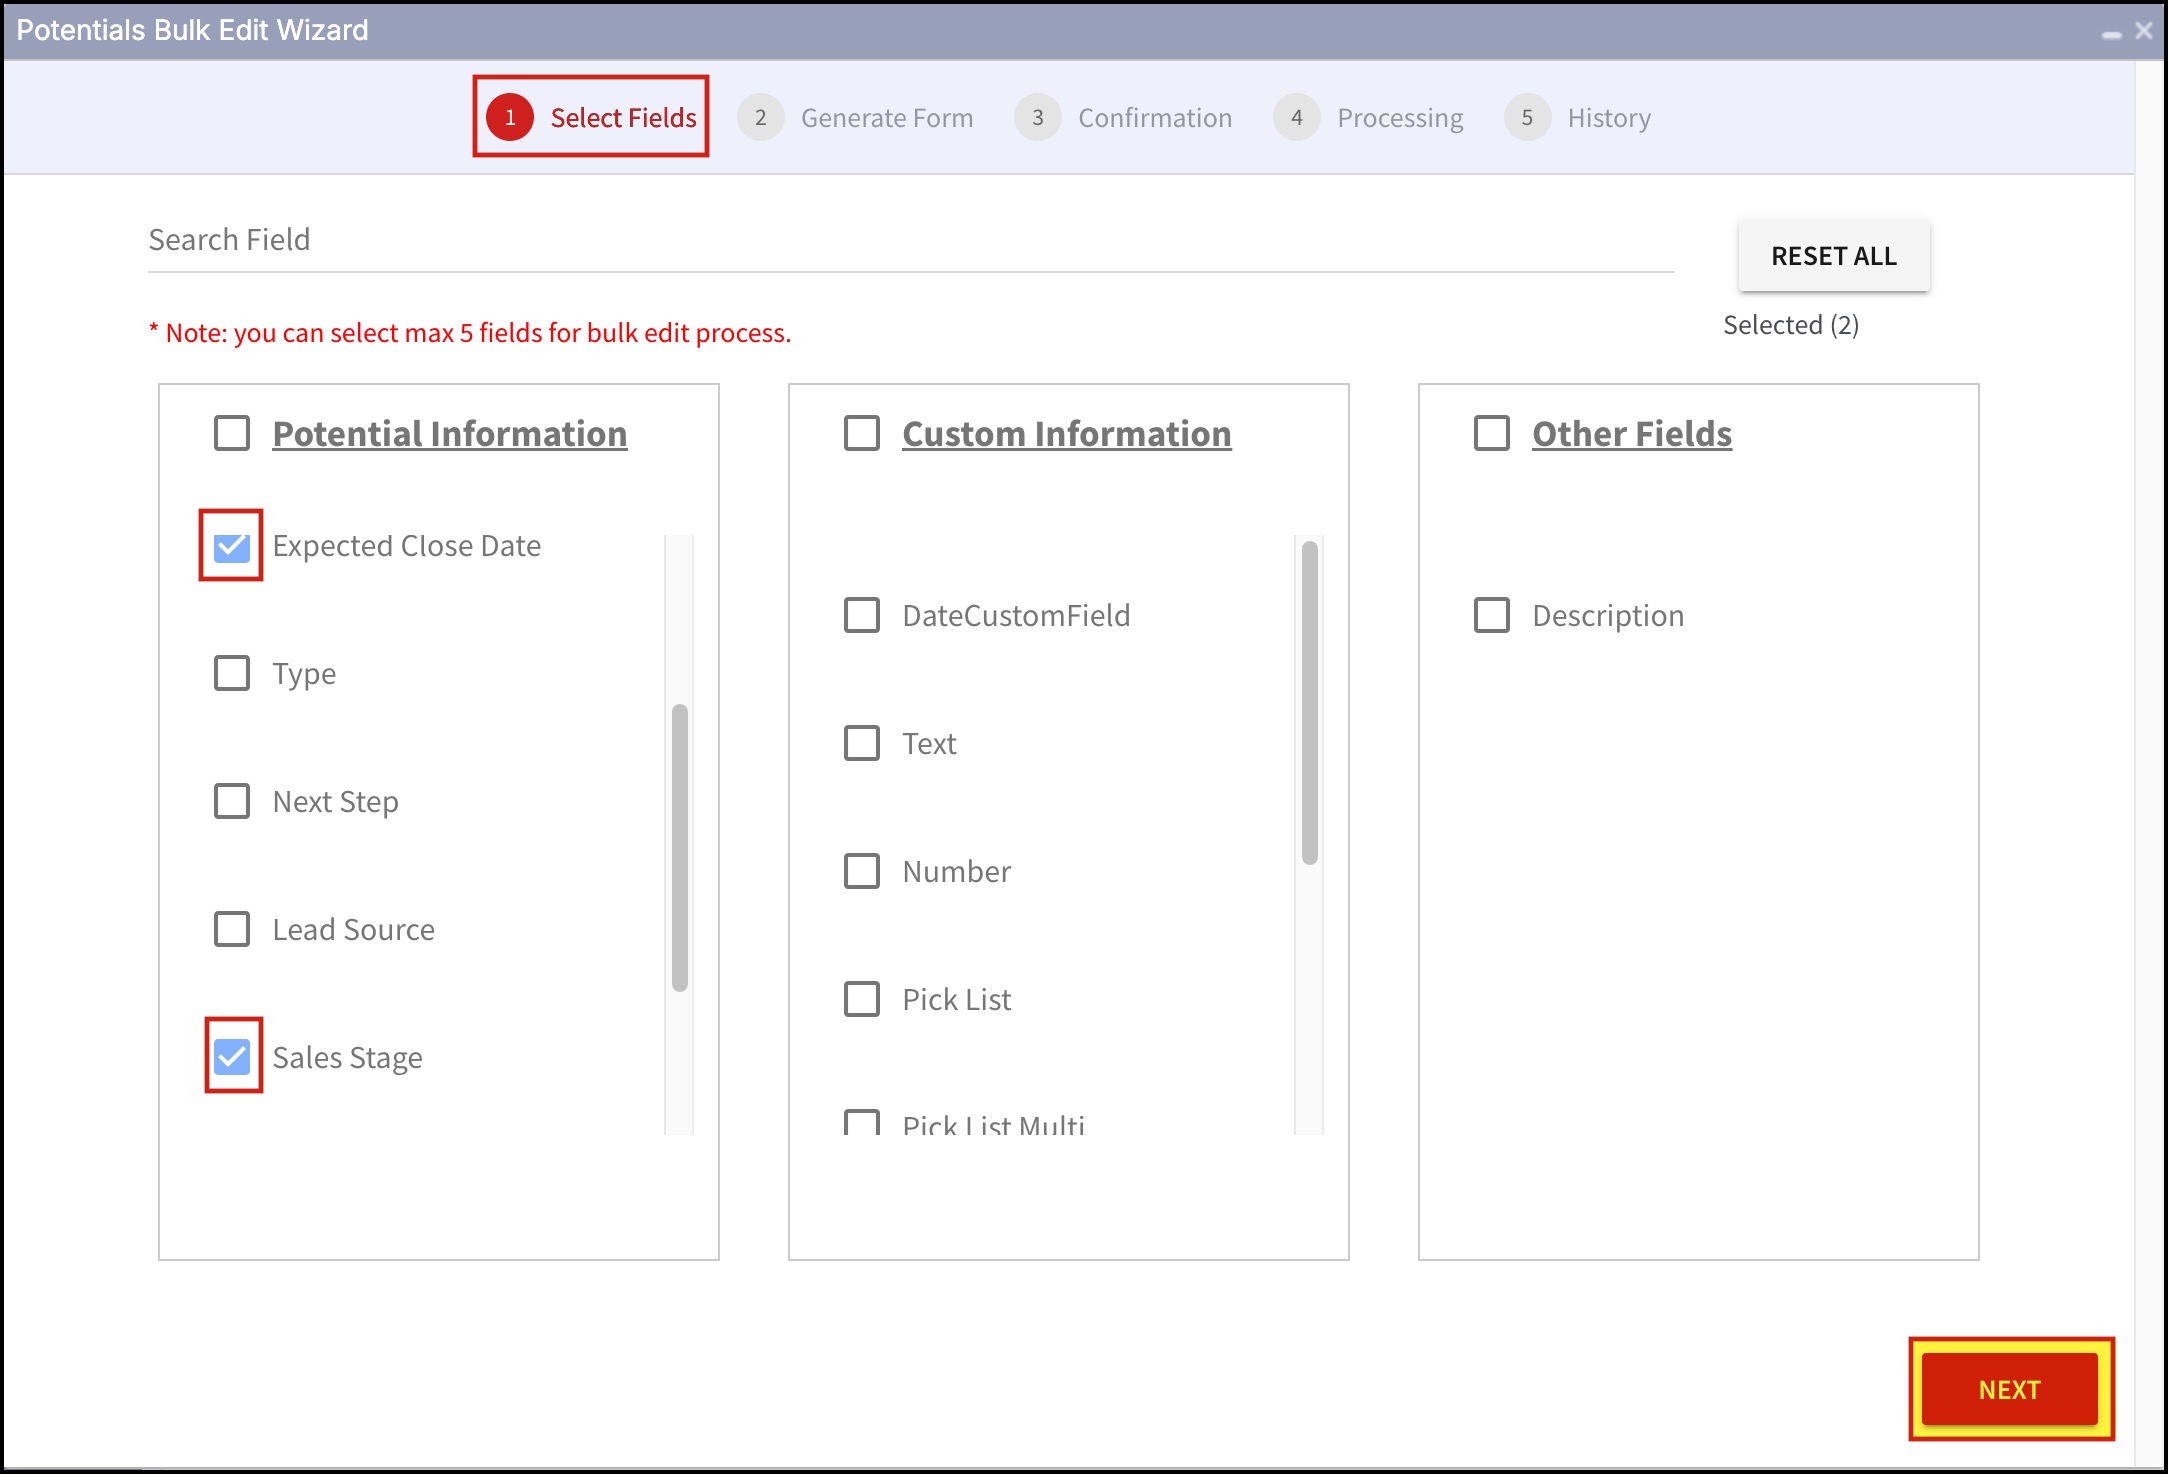Click the step 4 Processing circle
Screen dimensions: 2168x1474
(x=1297, y=118)
